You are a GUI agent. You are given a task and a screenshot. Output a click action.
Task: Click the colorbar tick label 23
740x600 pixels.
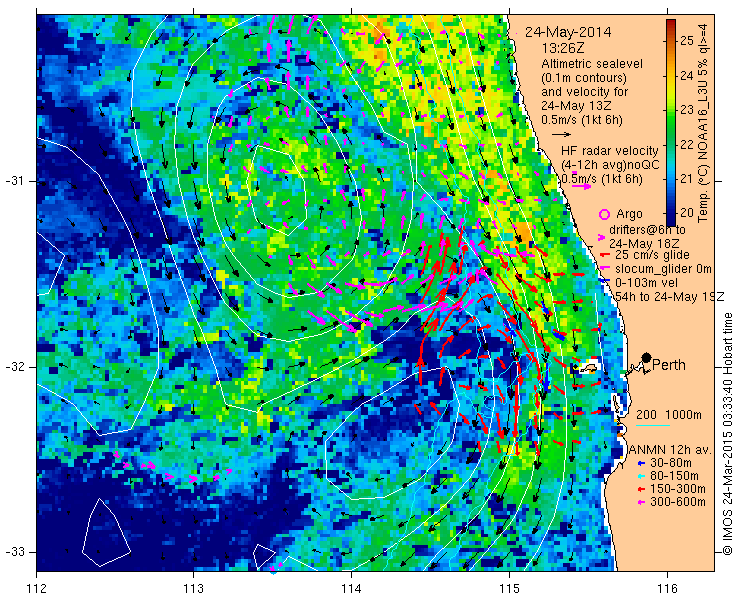click(x=687, y=110)
